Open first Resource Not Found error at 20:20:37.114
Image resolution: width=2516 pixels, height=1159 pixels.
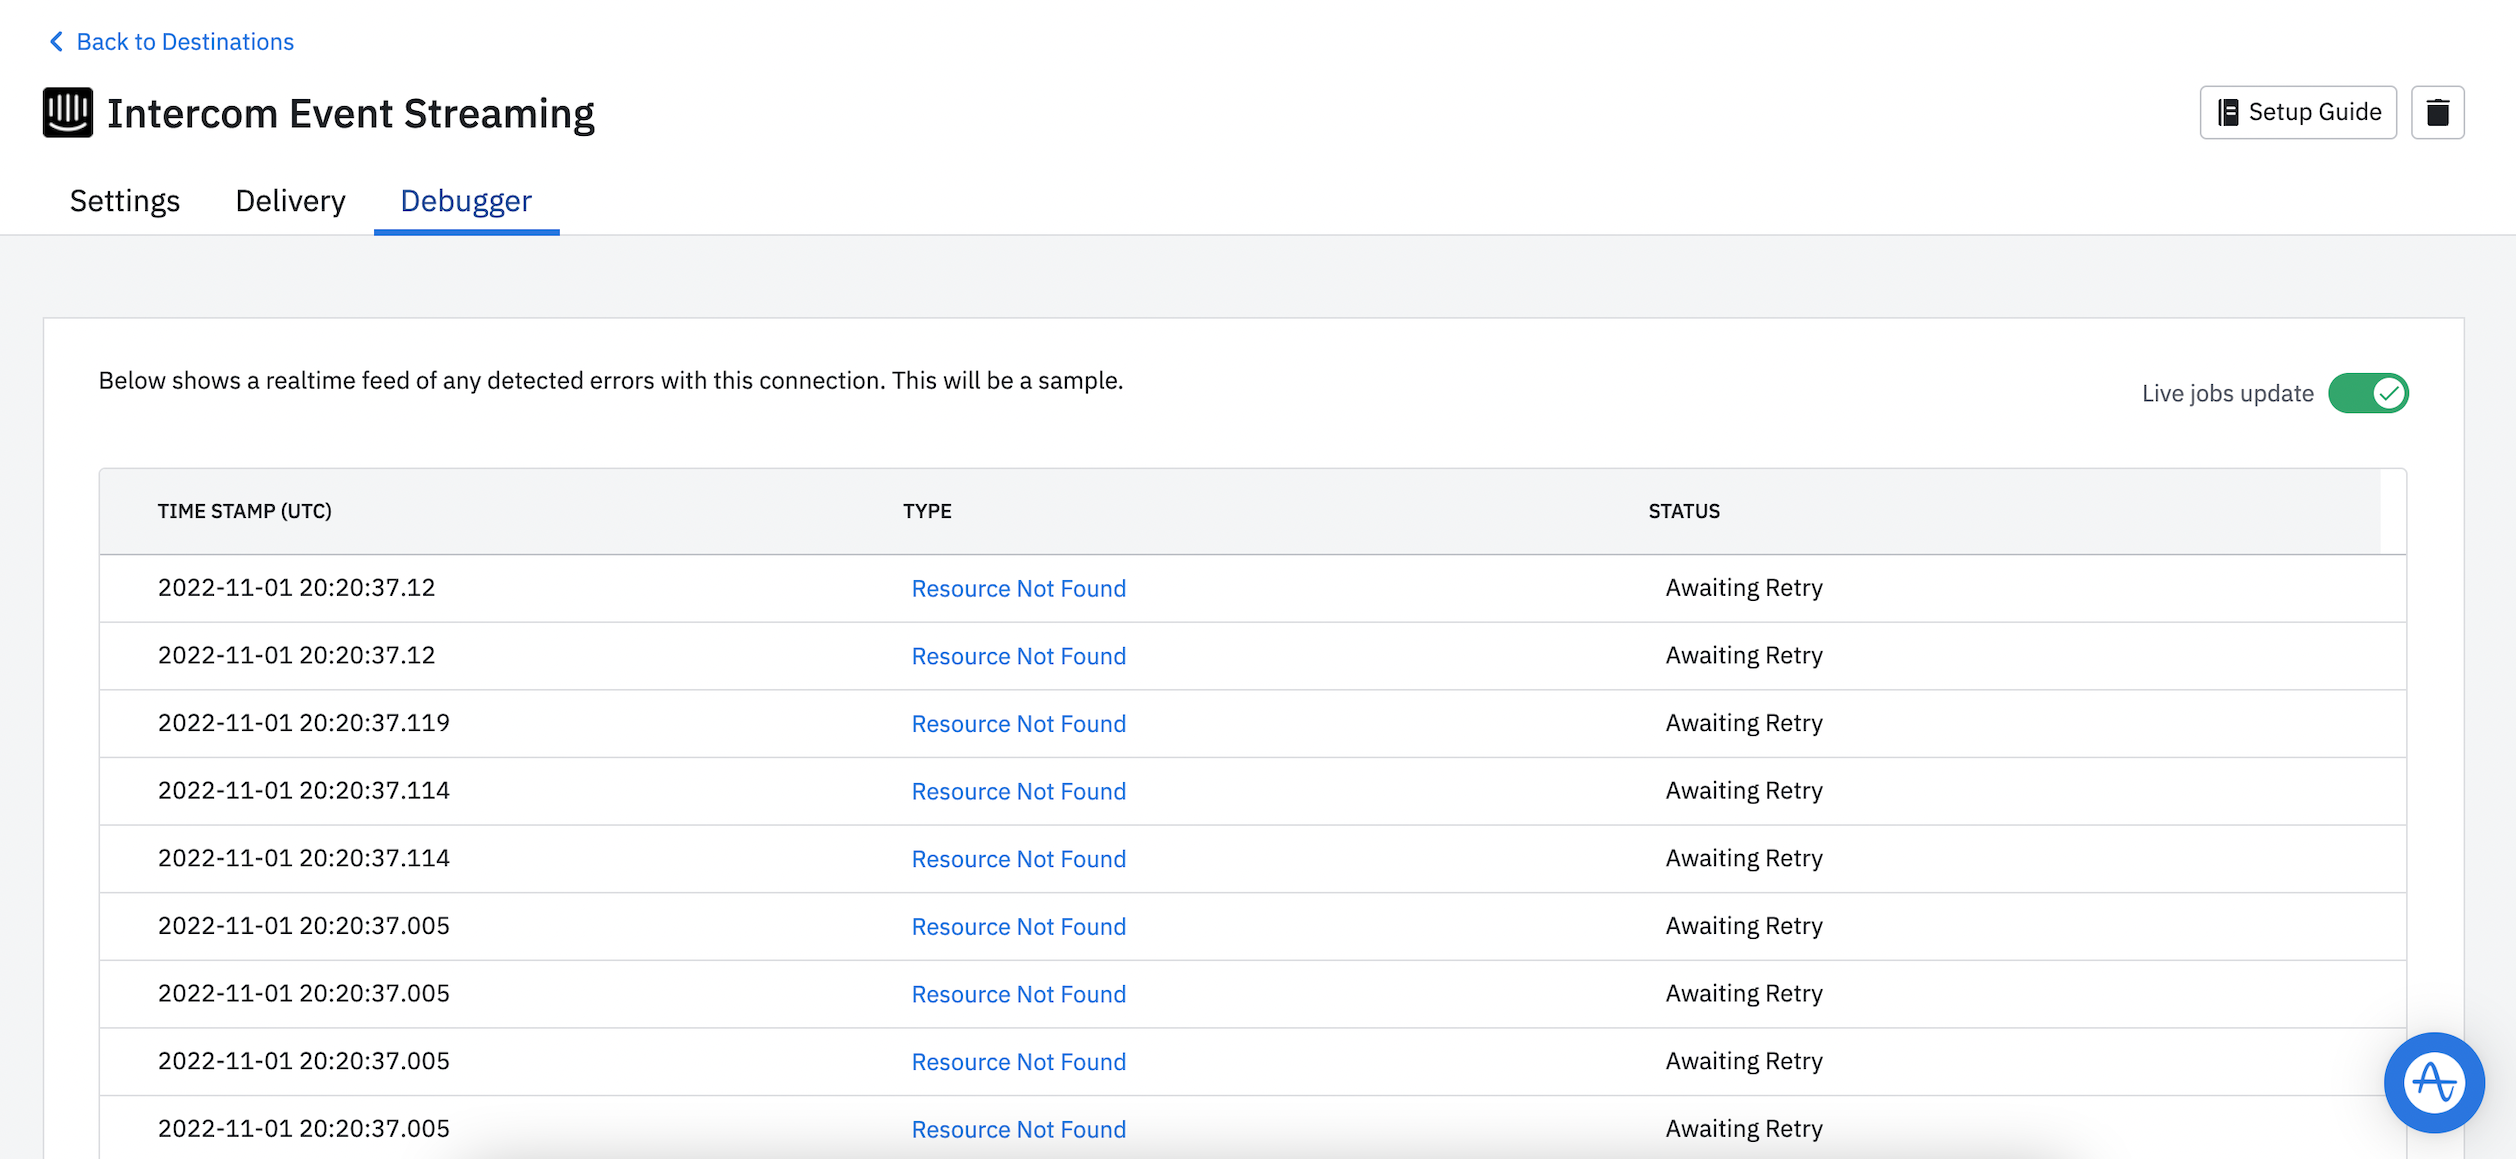tap(1018, 791)
